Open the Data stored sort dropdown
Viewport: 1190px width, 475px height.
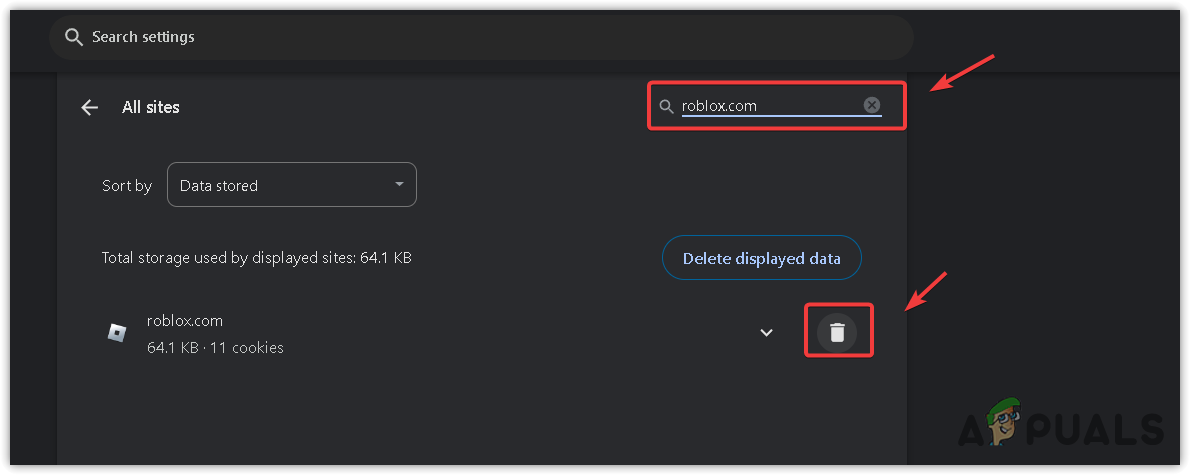click(291, 185)
